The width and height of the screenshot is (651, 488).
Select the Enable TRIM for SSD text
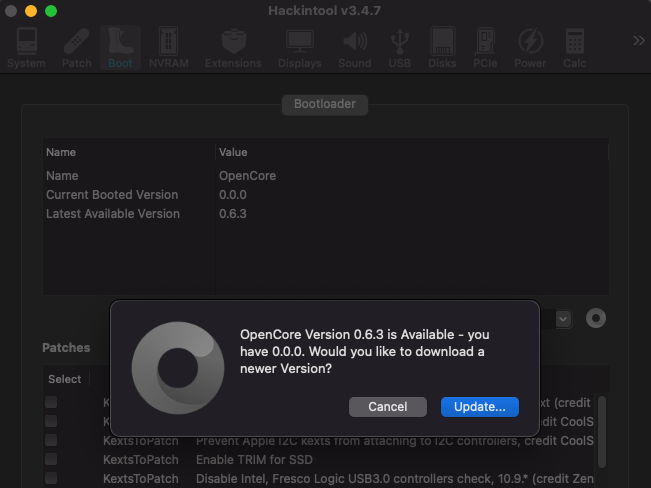(254, 460)
